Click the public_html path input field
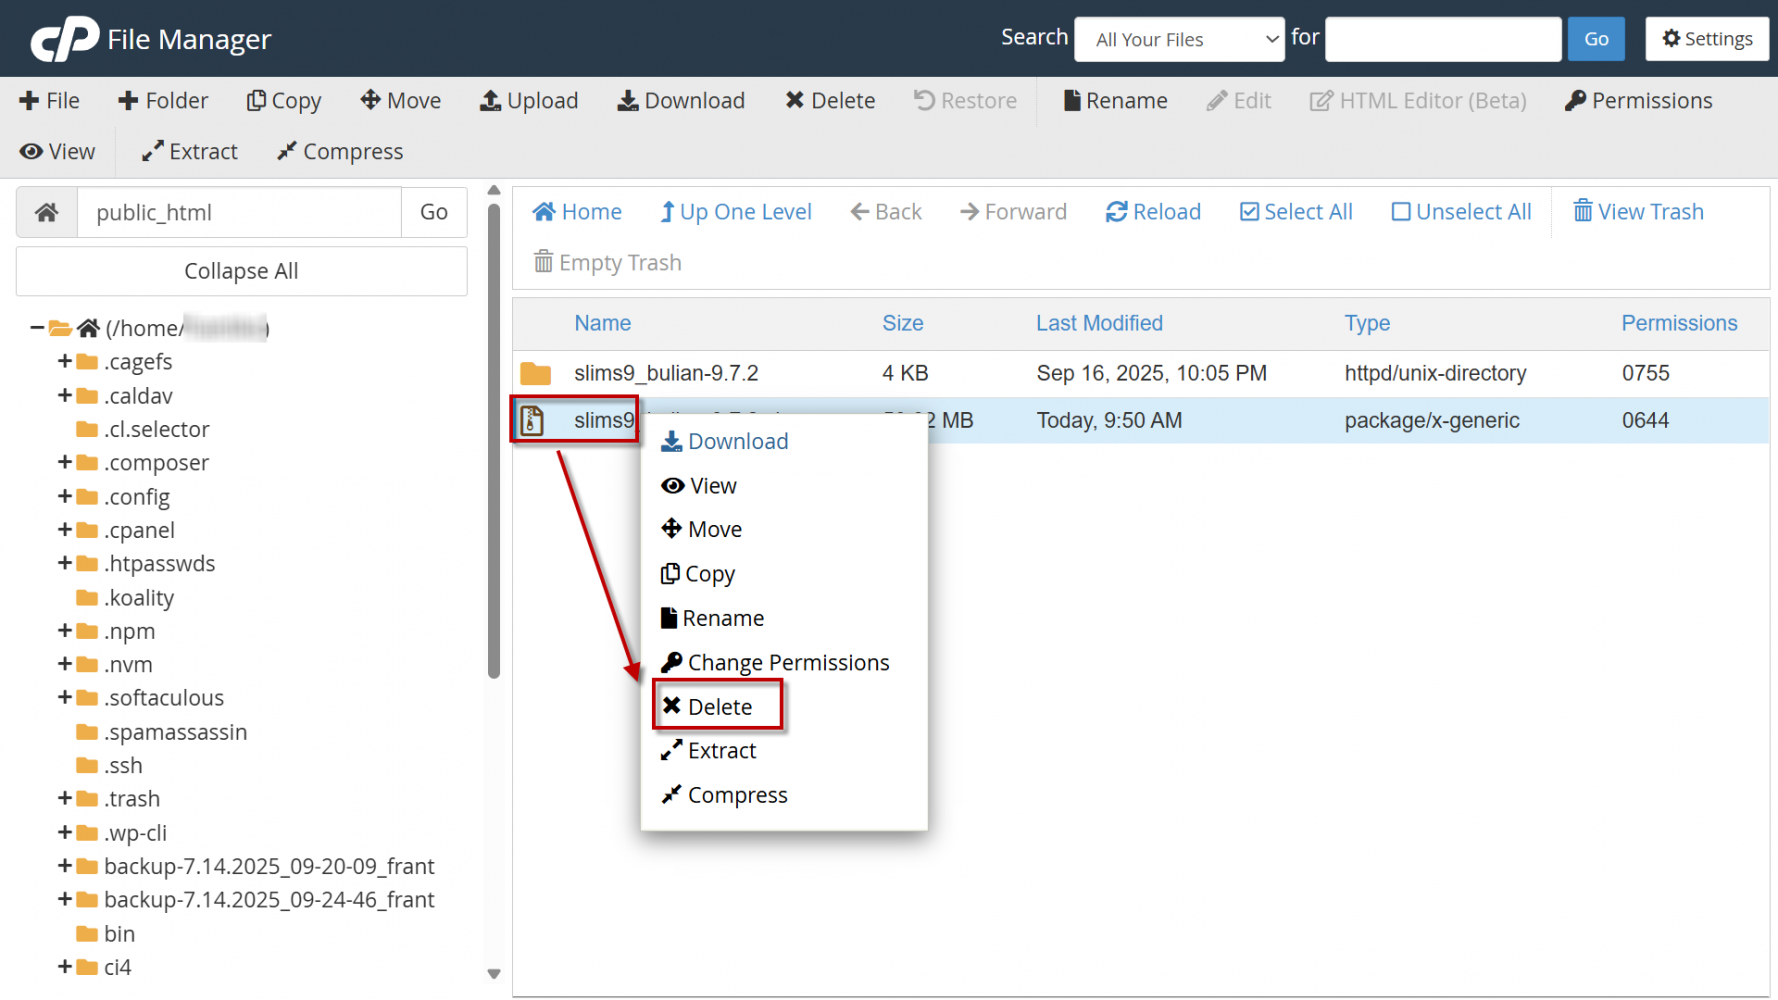This screenshot has height=1000, width=1778. tap(239, 212)
